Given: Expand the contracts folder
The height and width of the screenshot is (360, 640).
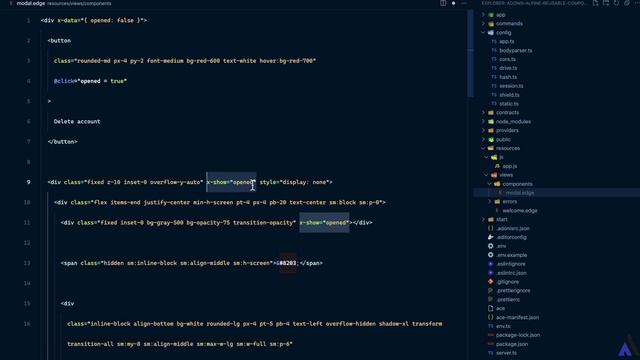Looking at the screenshot, I should 507,113.
